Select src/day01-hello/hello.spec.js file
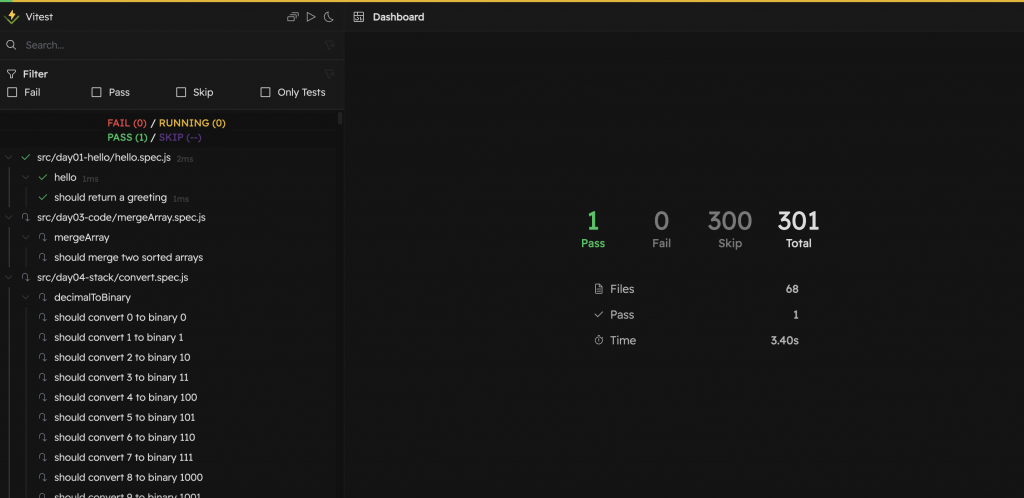This screenshot has height=498, width=1024. coord(104,158)
